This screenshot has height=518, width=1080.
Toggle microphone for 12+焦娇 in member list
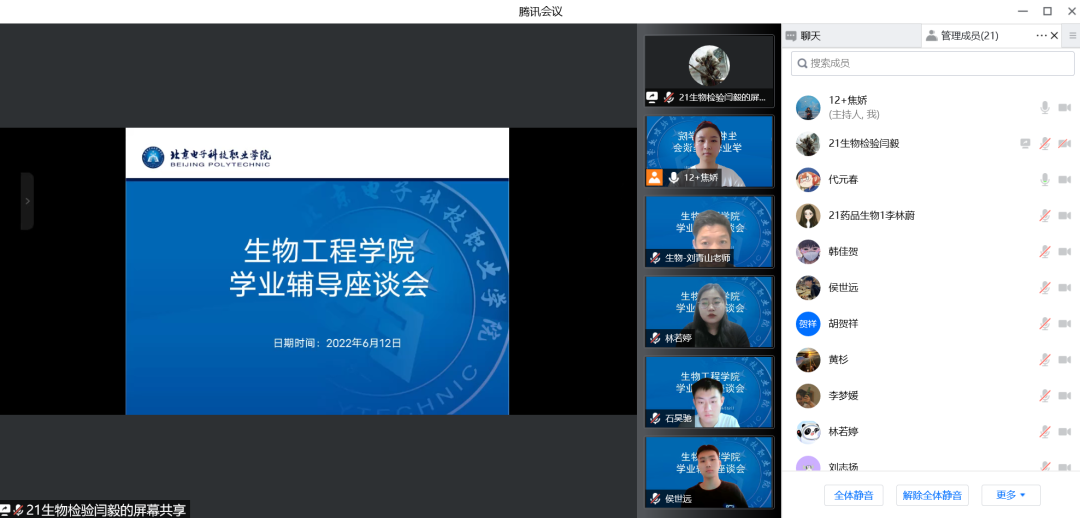point(1045,107)
